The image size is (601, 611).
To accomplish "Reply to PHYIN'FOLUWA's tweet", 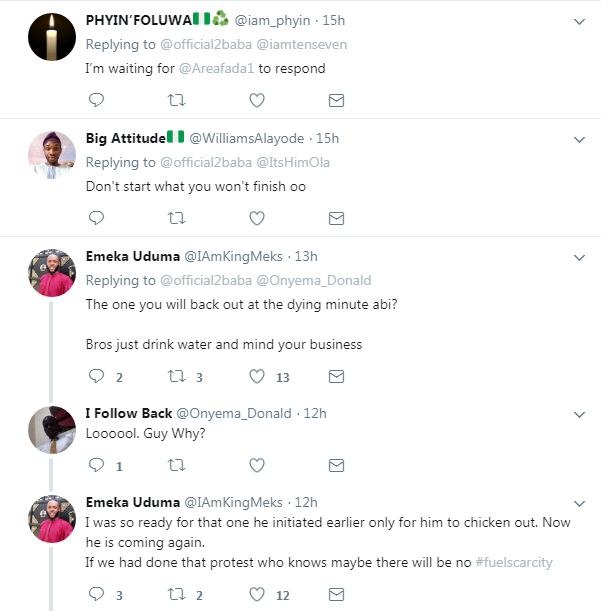I will tap(97, 100).
